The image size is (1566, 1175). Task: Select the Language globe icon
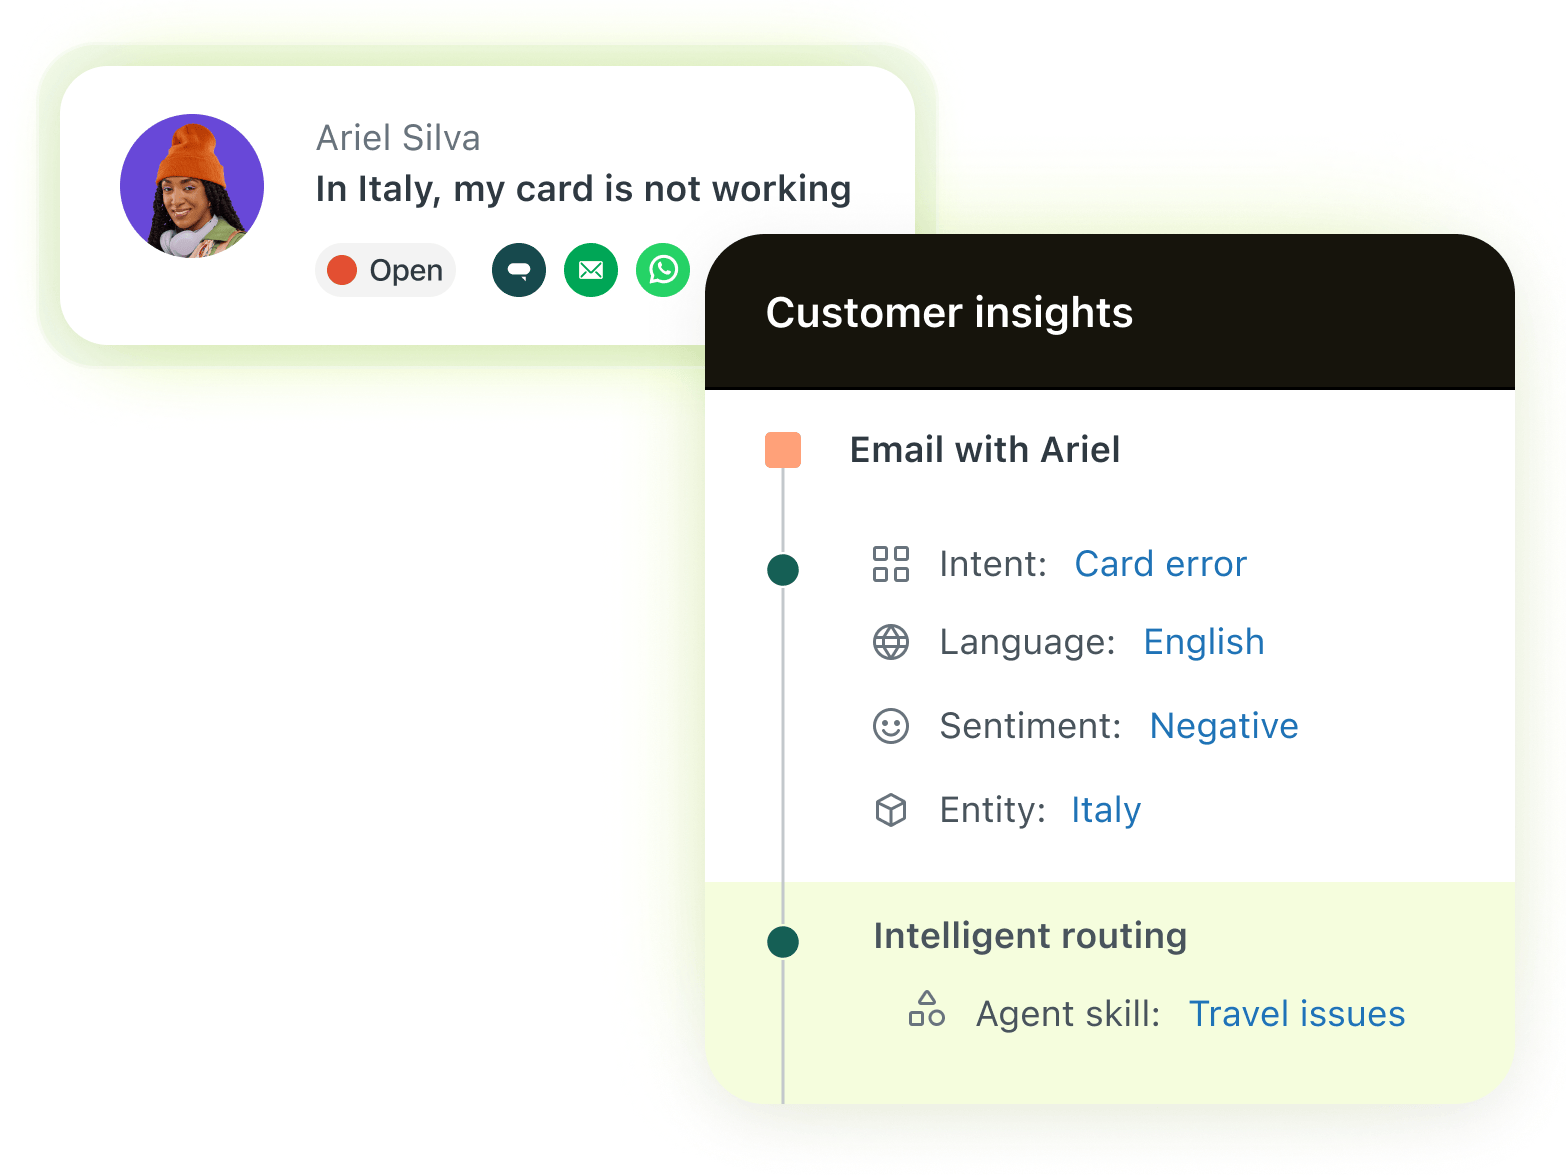[891, 642]
